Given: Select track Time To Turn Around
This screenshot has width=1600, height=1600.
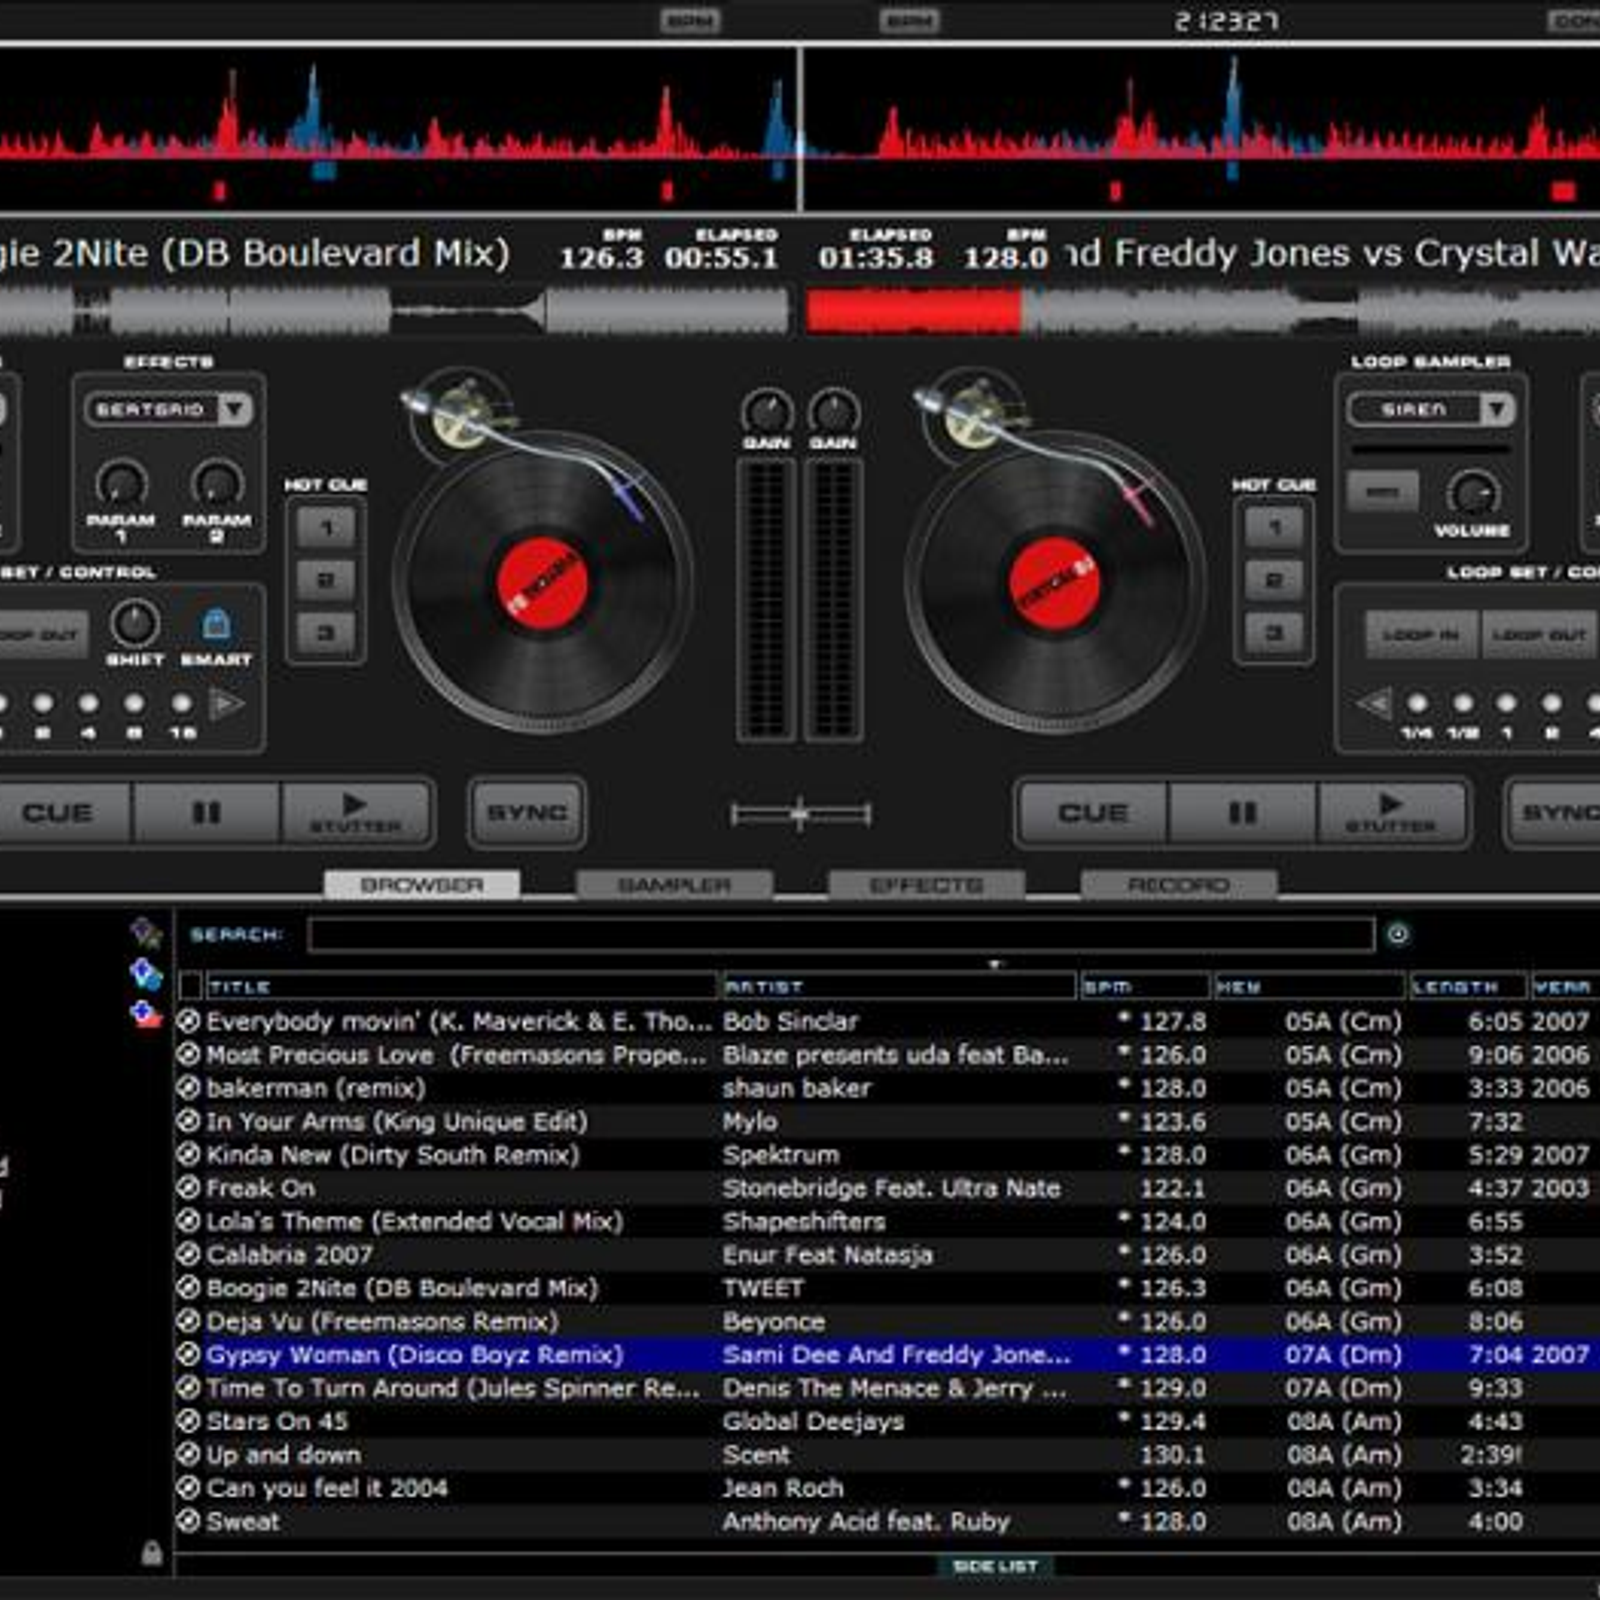Looking at the screenshot, I should [x=887, y=1388].
